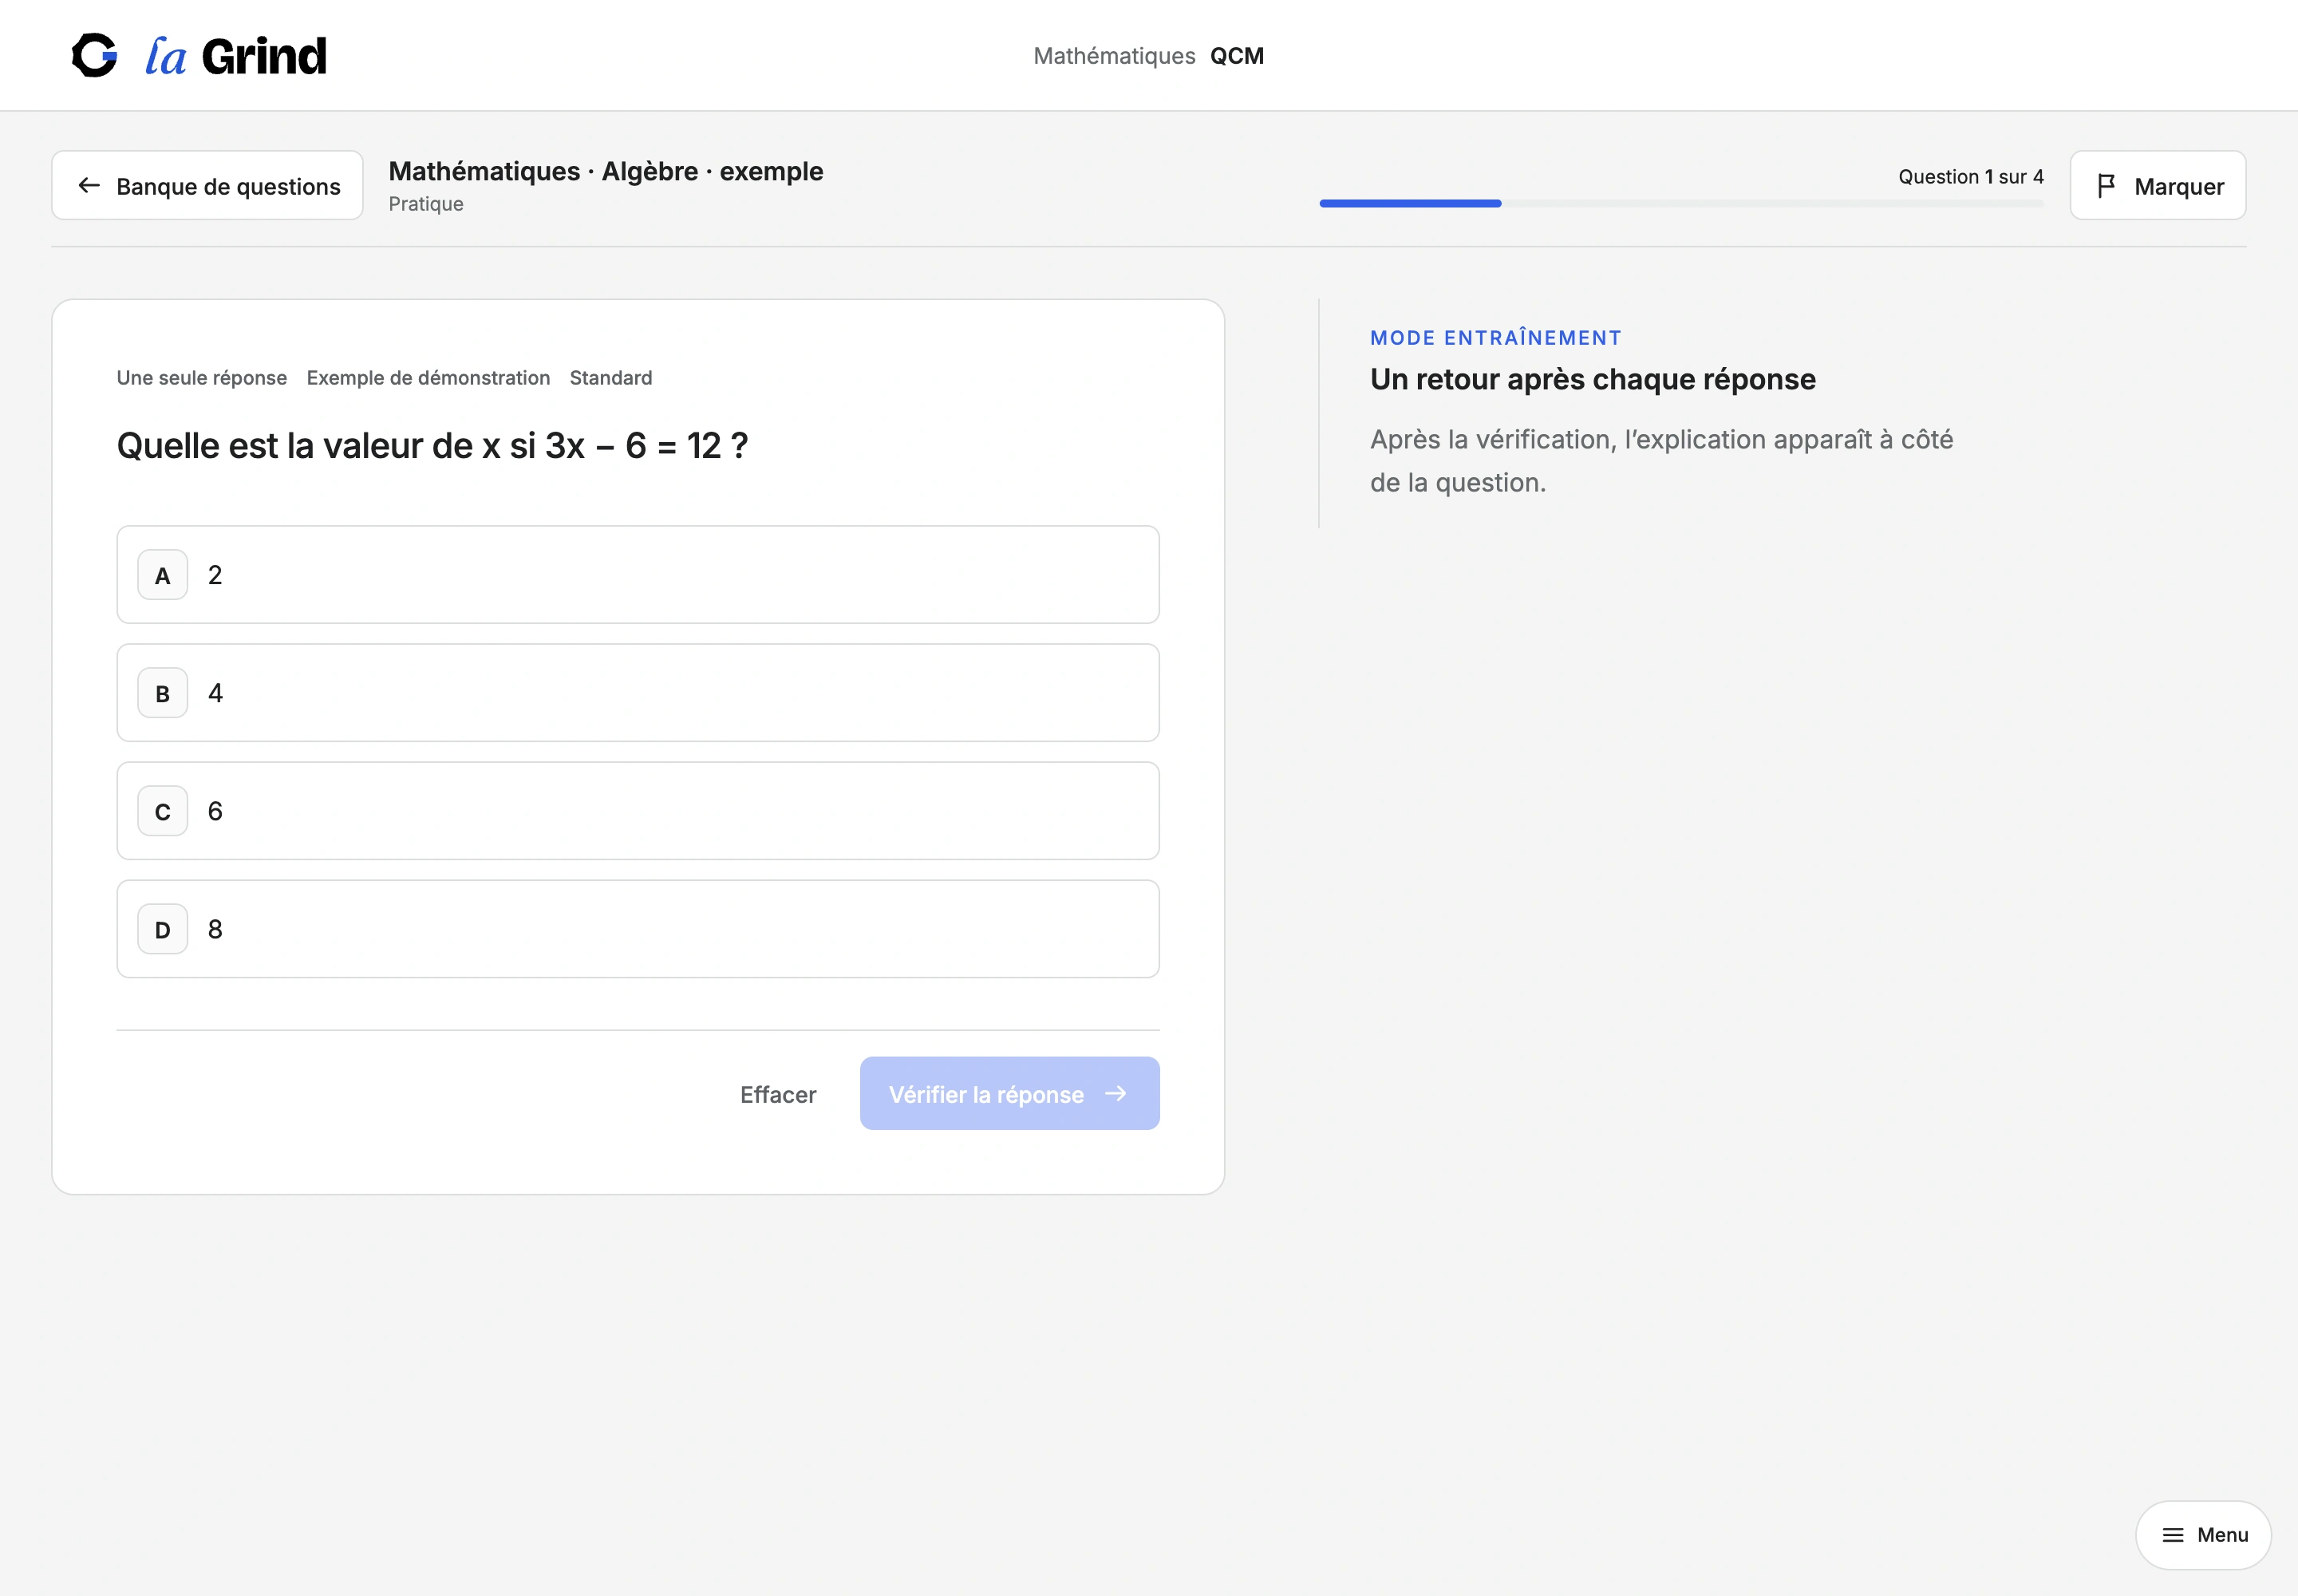Open the Mathématiques header link
This screenshot has height=1596, width=2298.
pyautogui.click(x=1114, y=56)
